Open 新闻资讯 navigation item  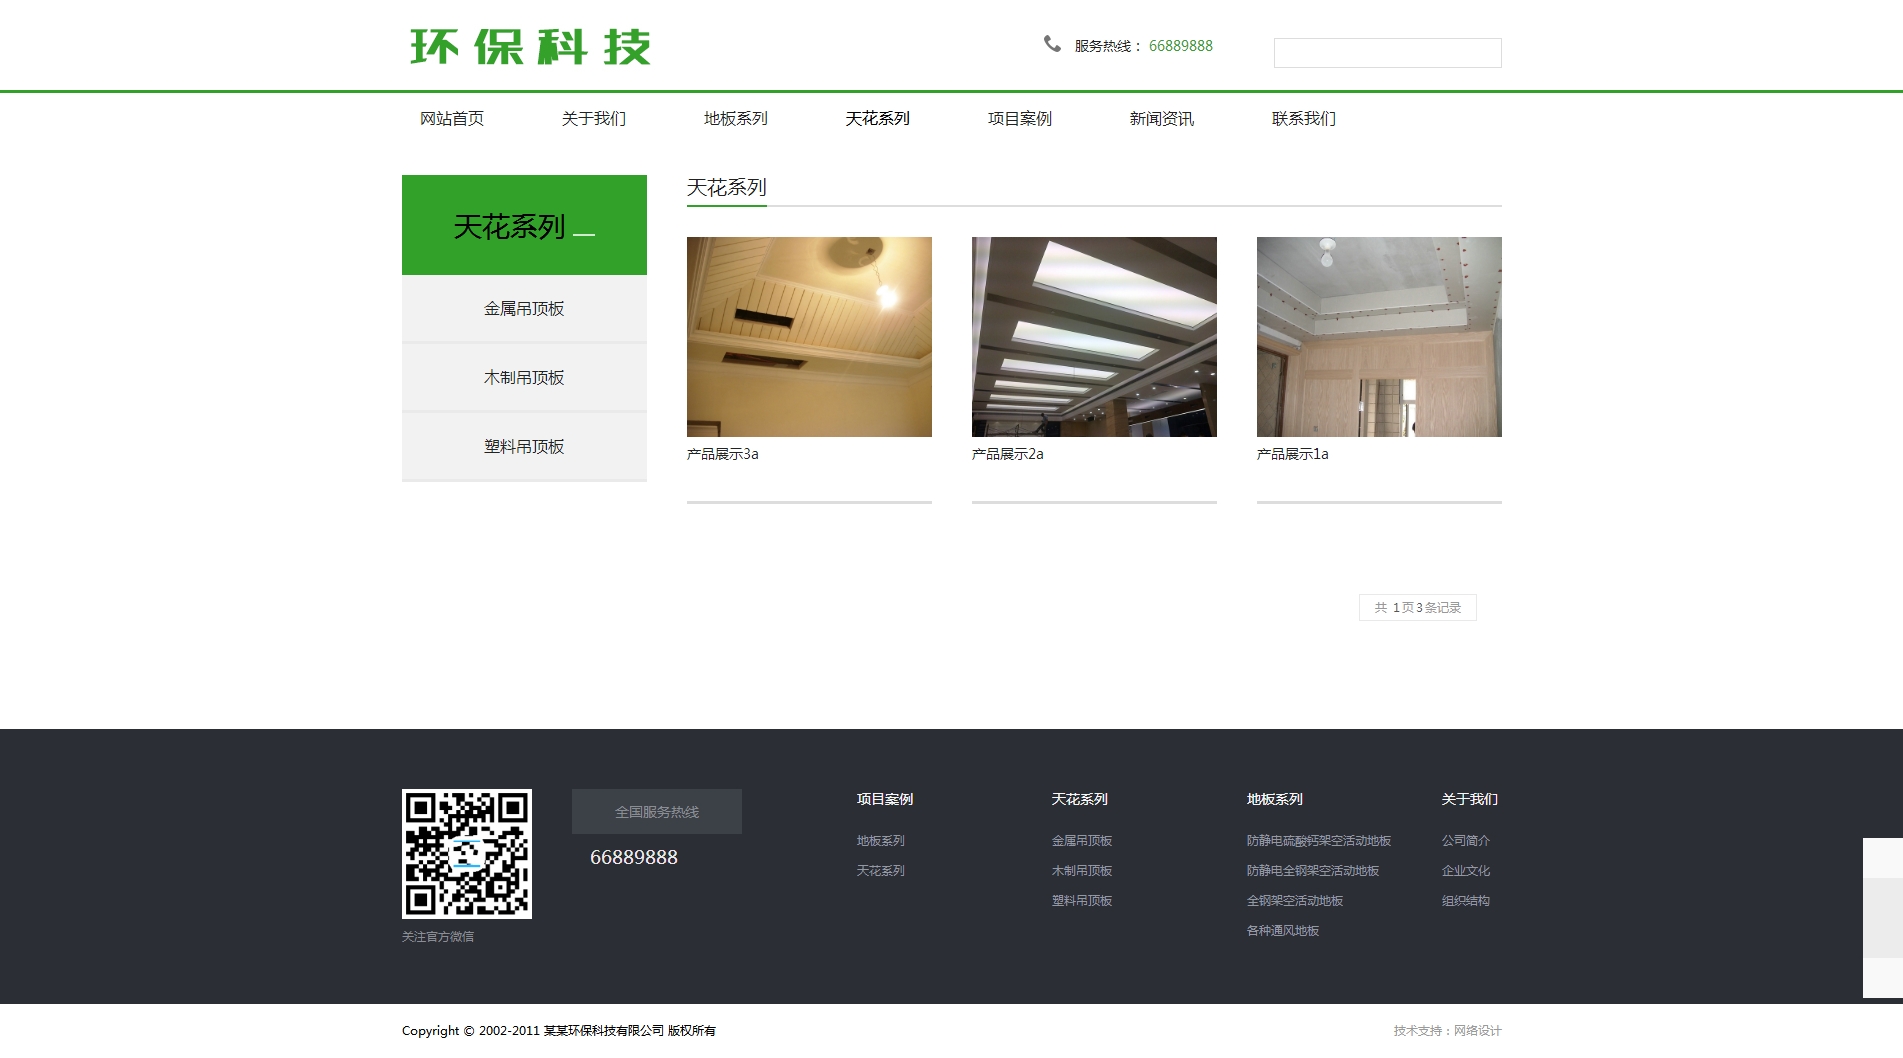click(x=1162, y=119)
